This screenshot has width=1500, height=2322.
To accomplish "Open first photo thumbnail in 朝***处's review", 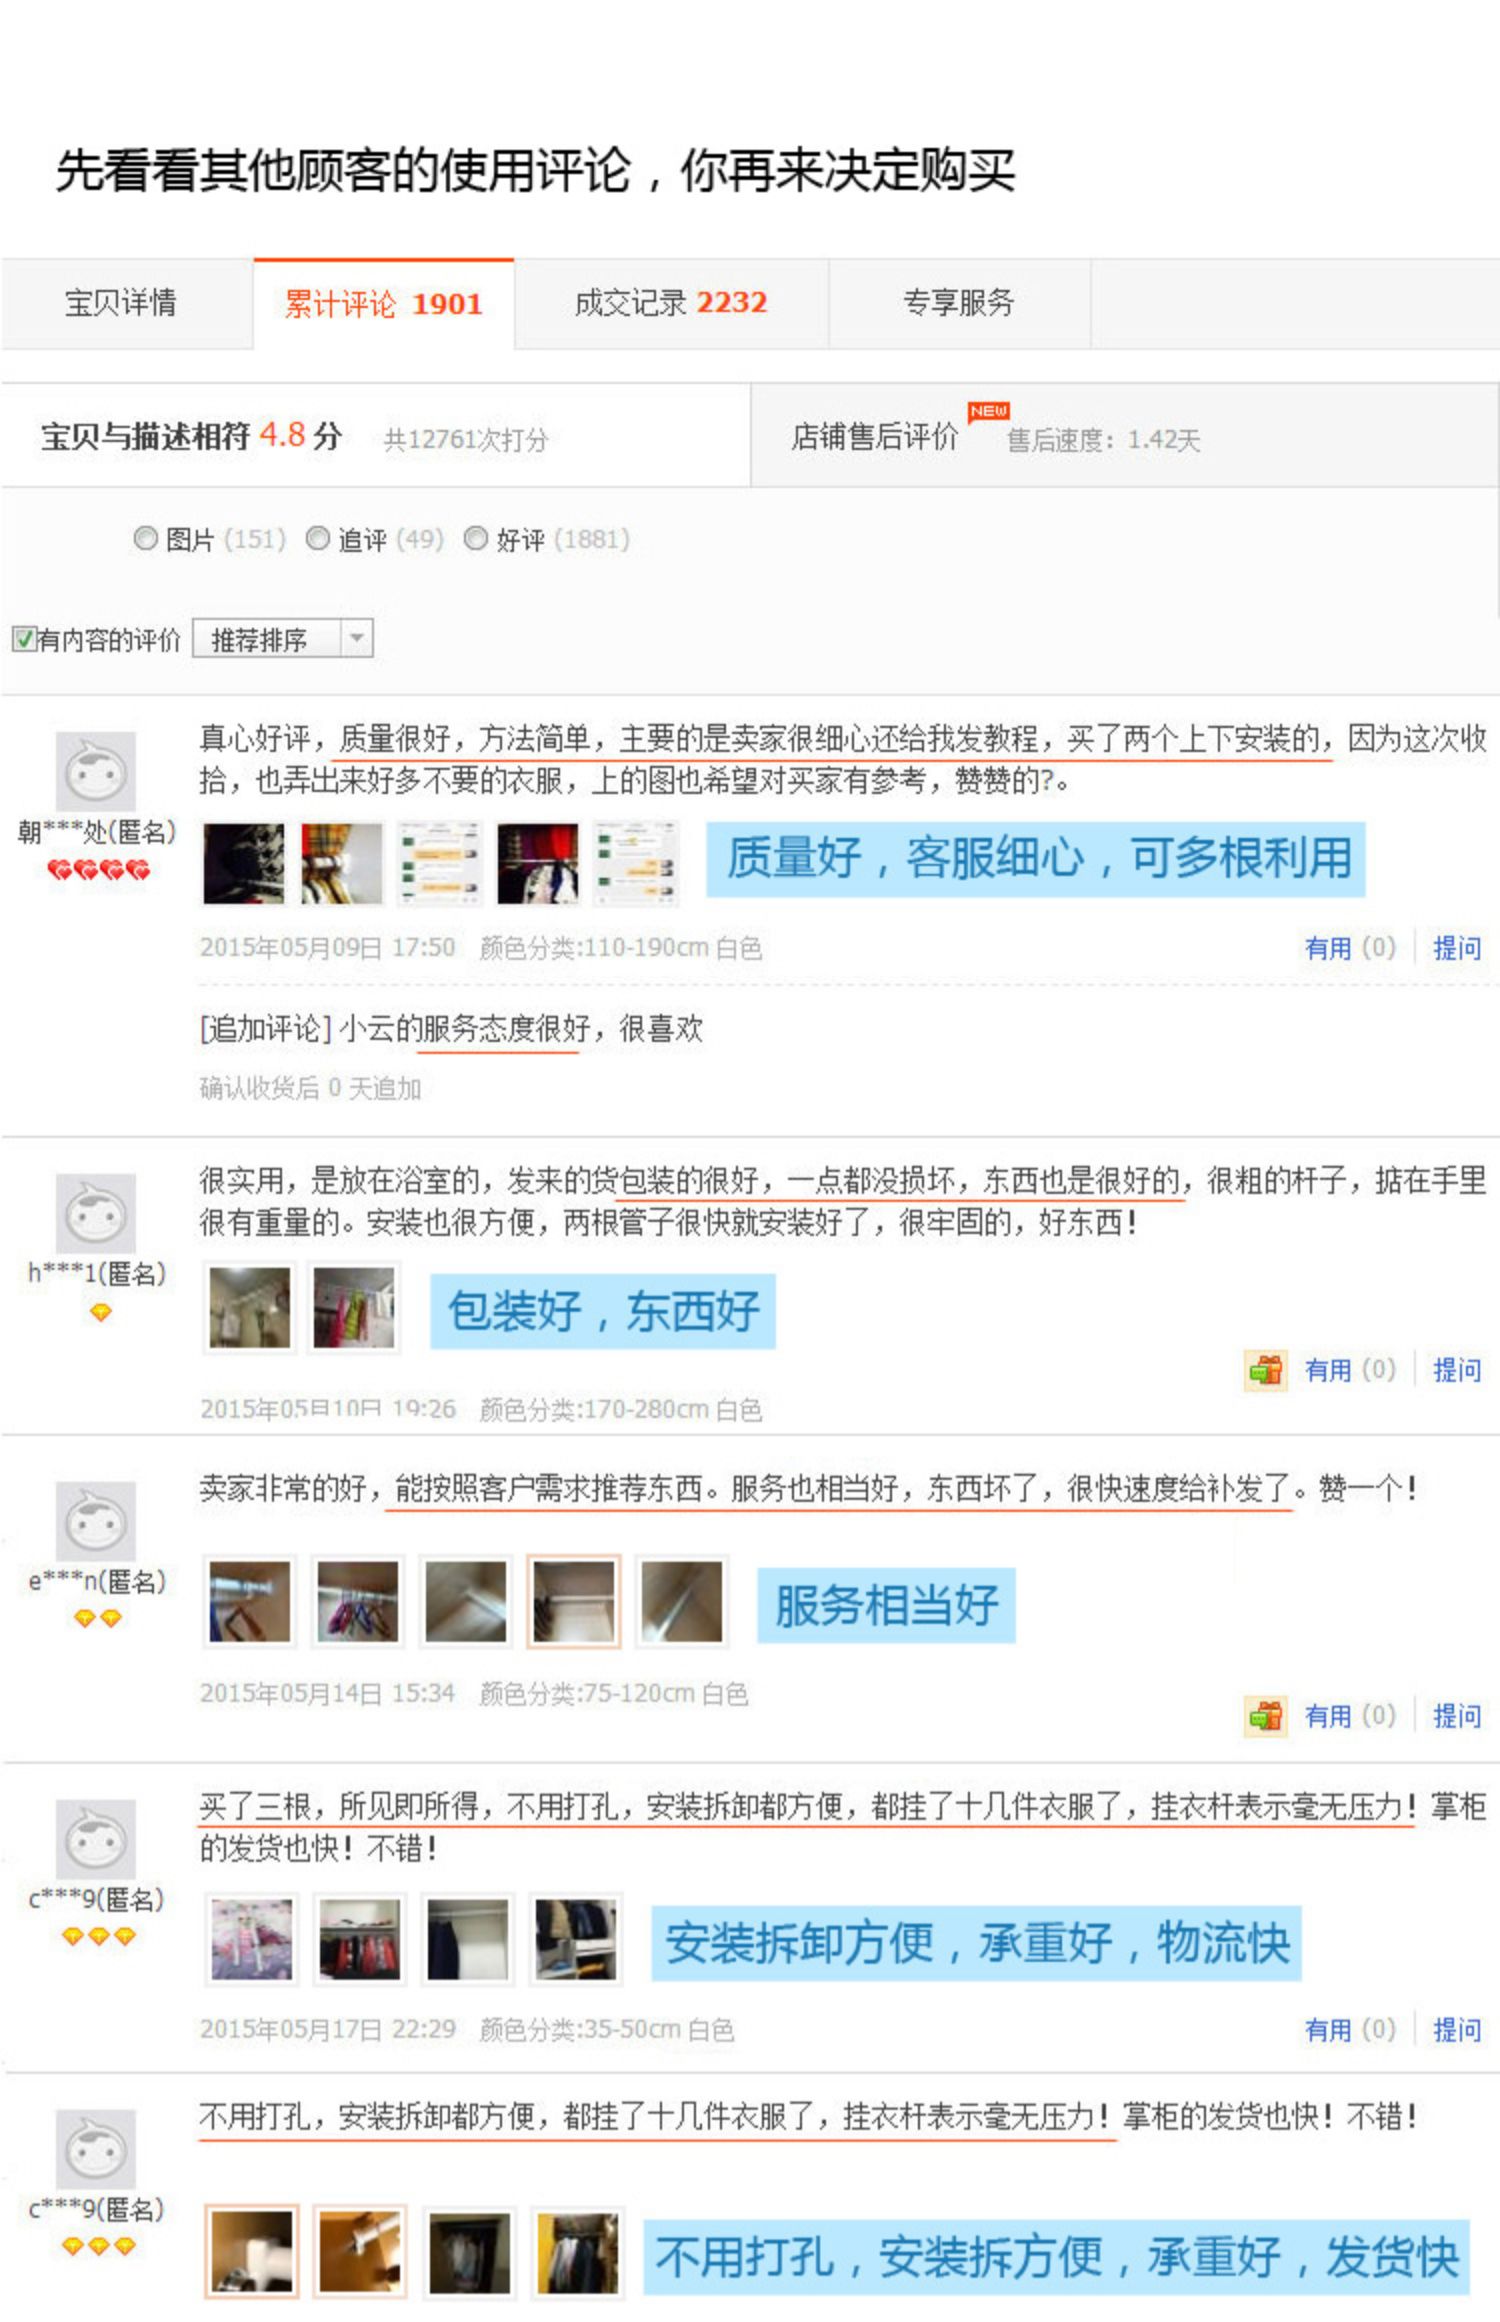I will (x=243, y=864).
